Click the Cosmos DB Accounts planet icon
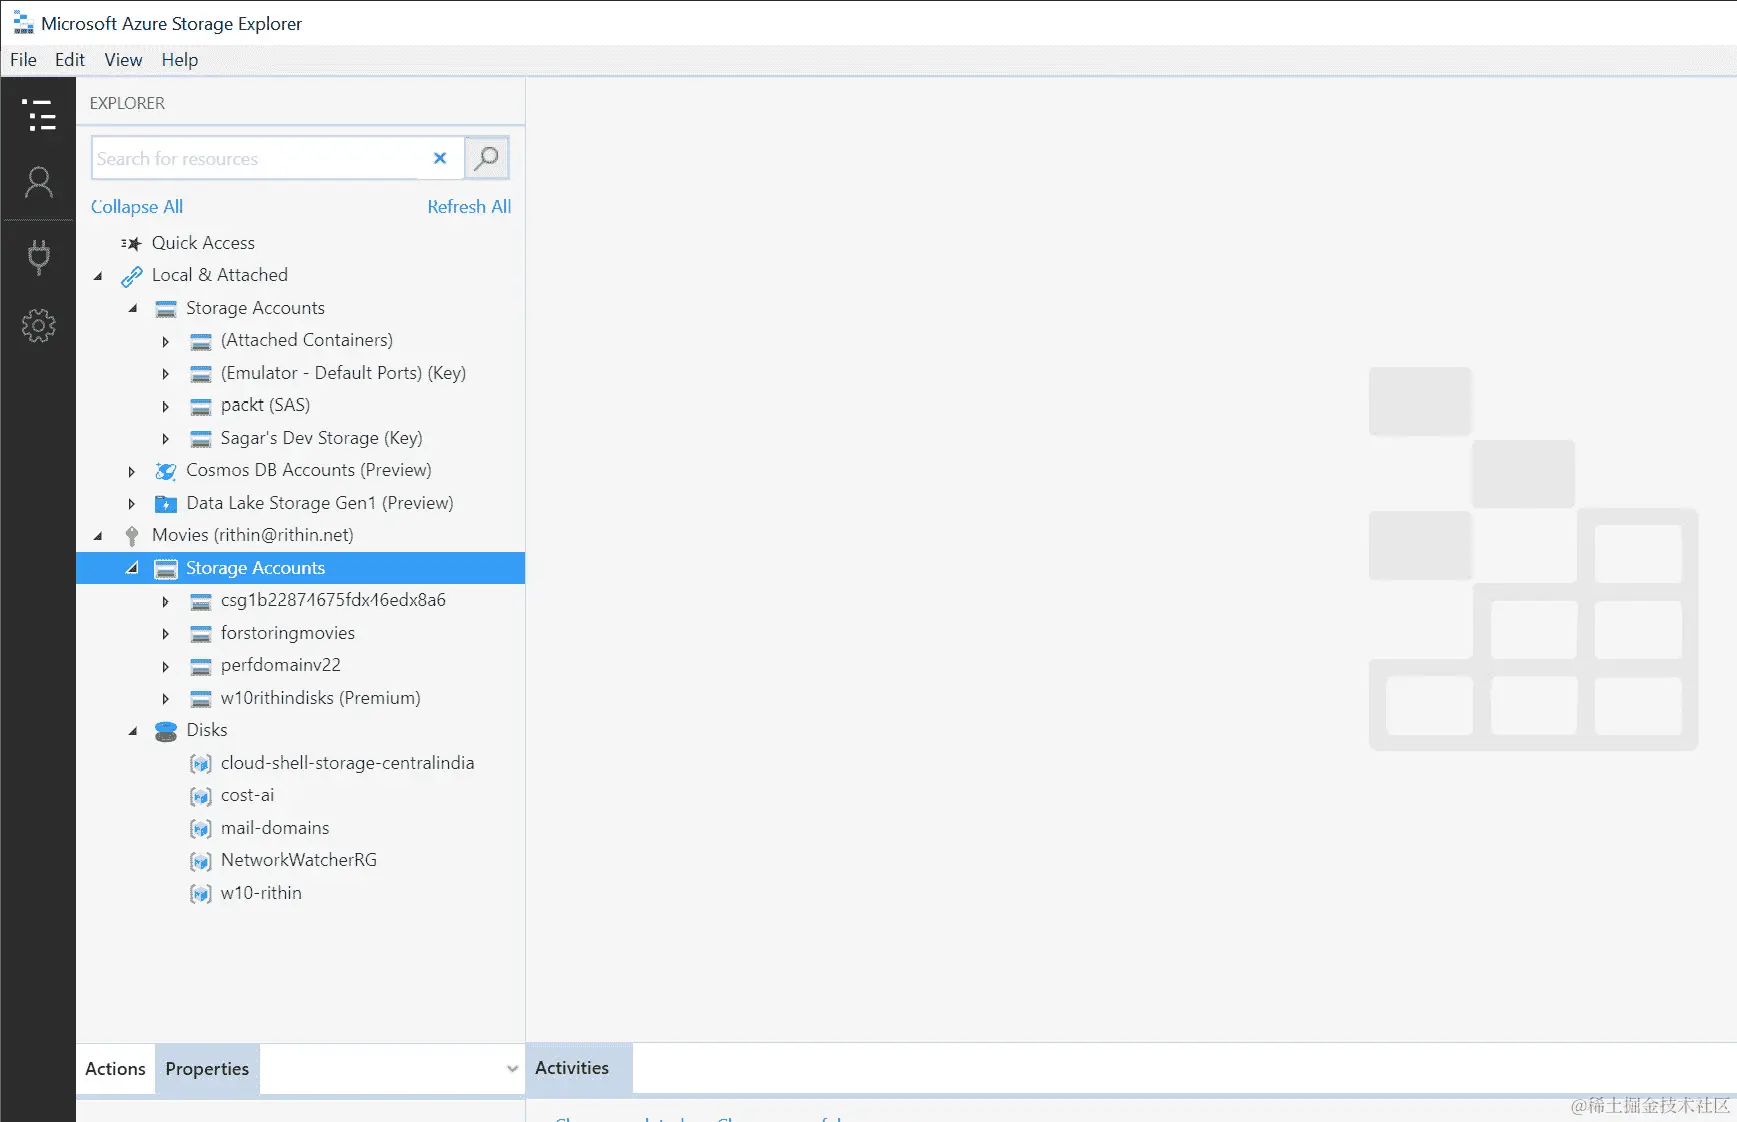Viewport: 1737px width, 1122px height. [x=166, y=471]
